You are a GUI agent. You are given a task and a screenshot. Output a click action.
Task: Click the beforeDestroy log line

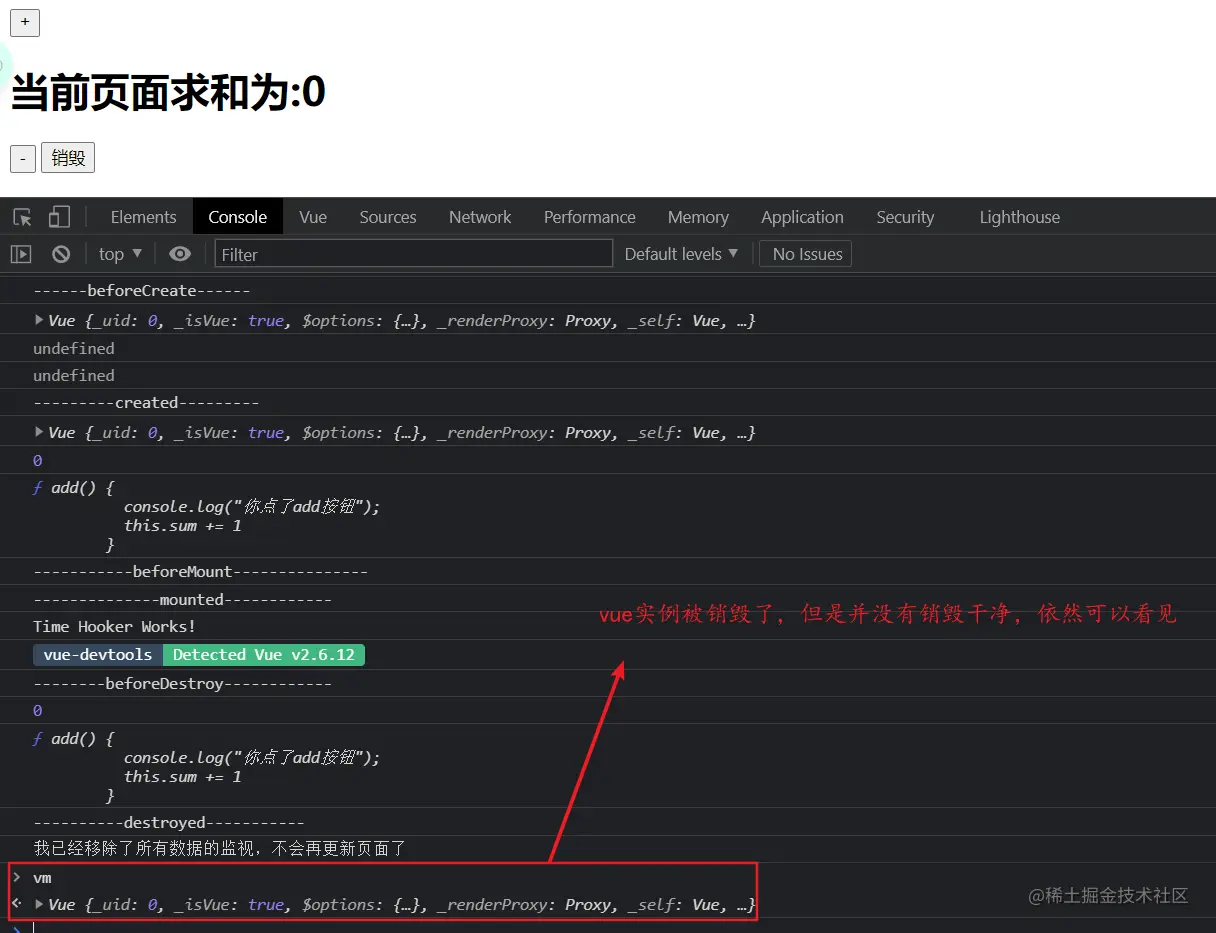[x=182, y=684]
